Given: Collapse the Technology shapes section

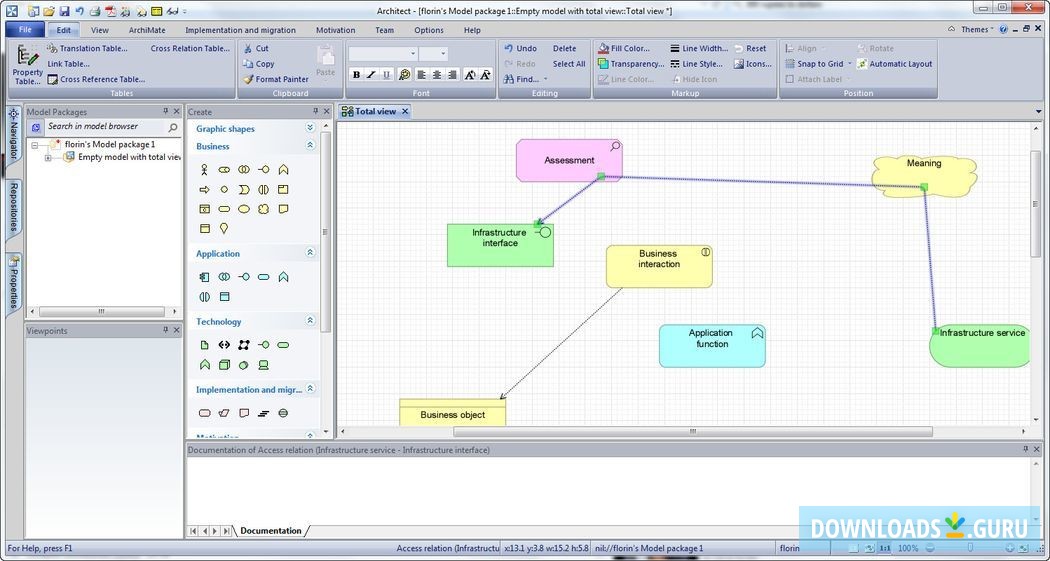Looking at the screenshot, I should [310, 321].
